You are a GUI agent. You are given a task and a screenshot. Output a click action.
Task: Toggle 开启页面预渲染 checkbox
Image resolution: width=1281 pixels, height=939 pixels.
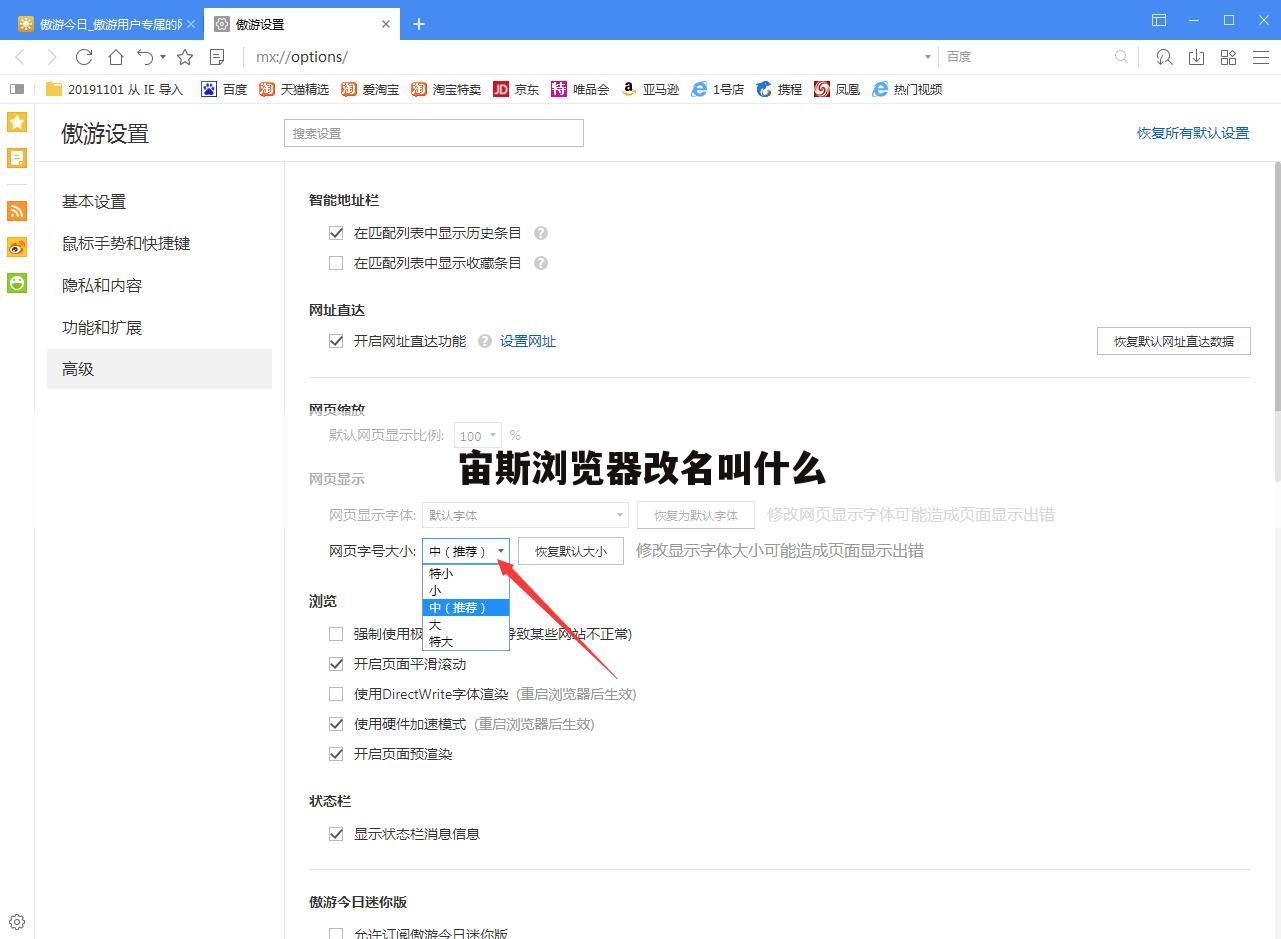pyautogui.click(x=336, y=754)
